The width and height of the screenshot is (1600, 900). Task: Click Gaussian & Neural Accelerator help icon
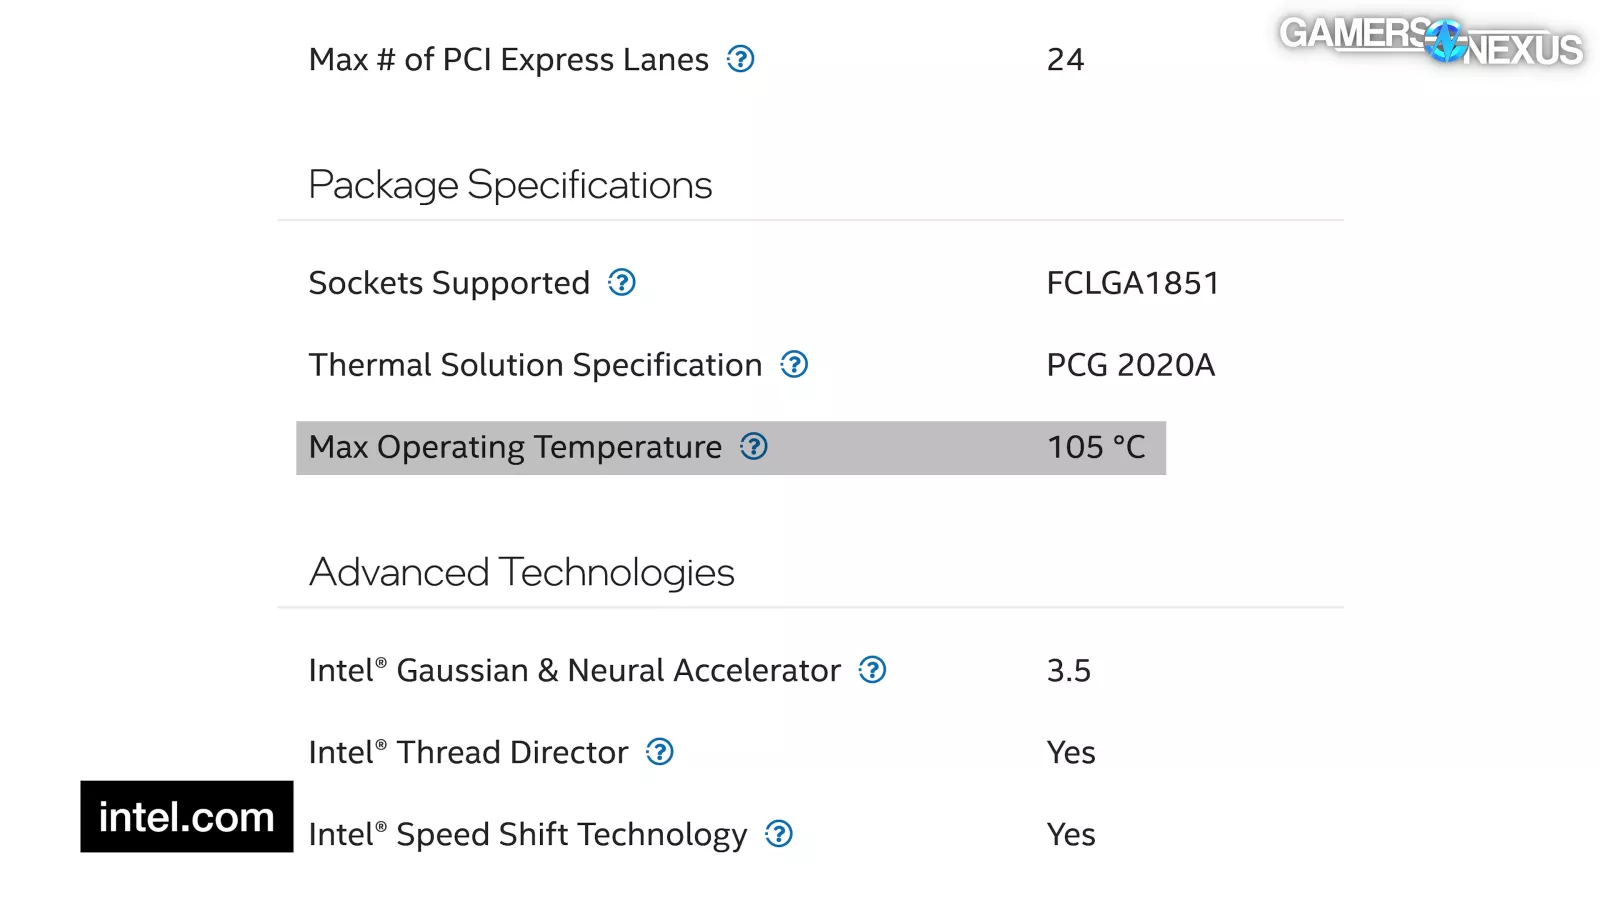873,670
